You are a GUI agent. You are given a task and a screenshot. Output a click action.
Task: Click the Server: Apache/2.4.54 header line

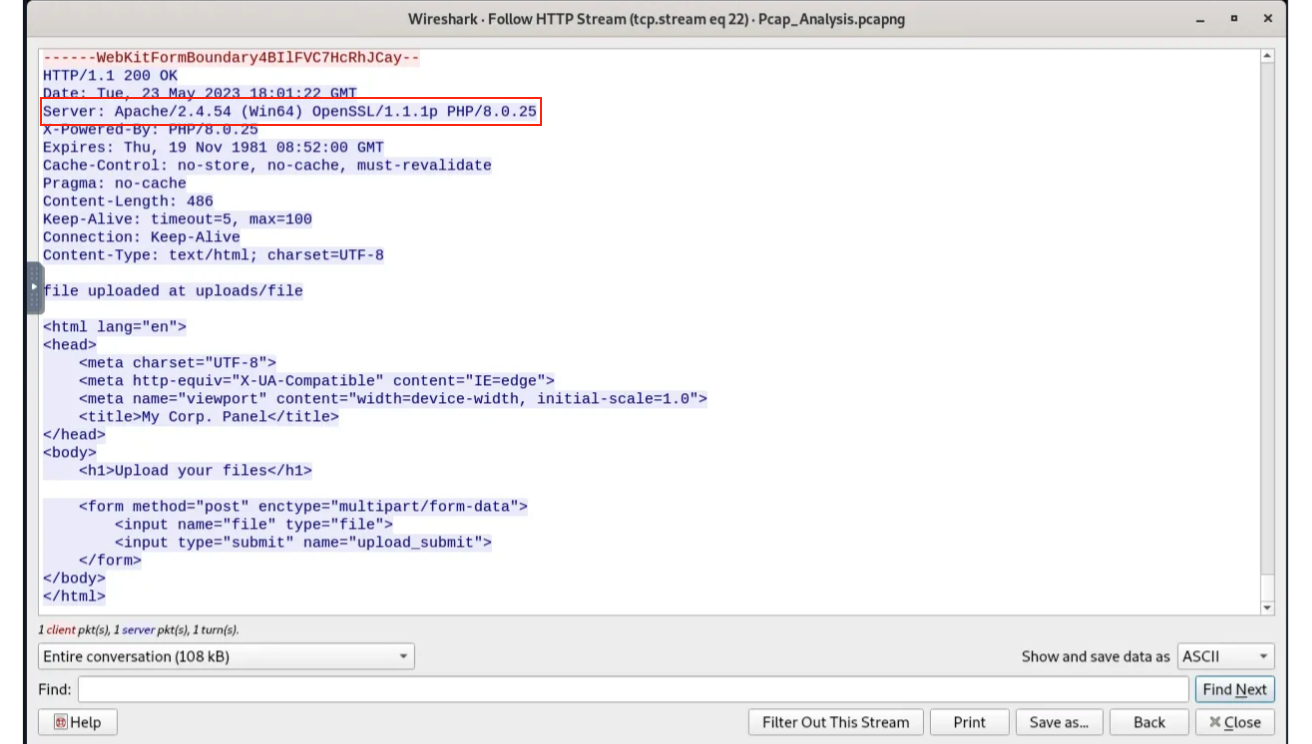[x=290, y=111]
